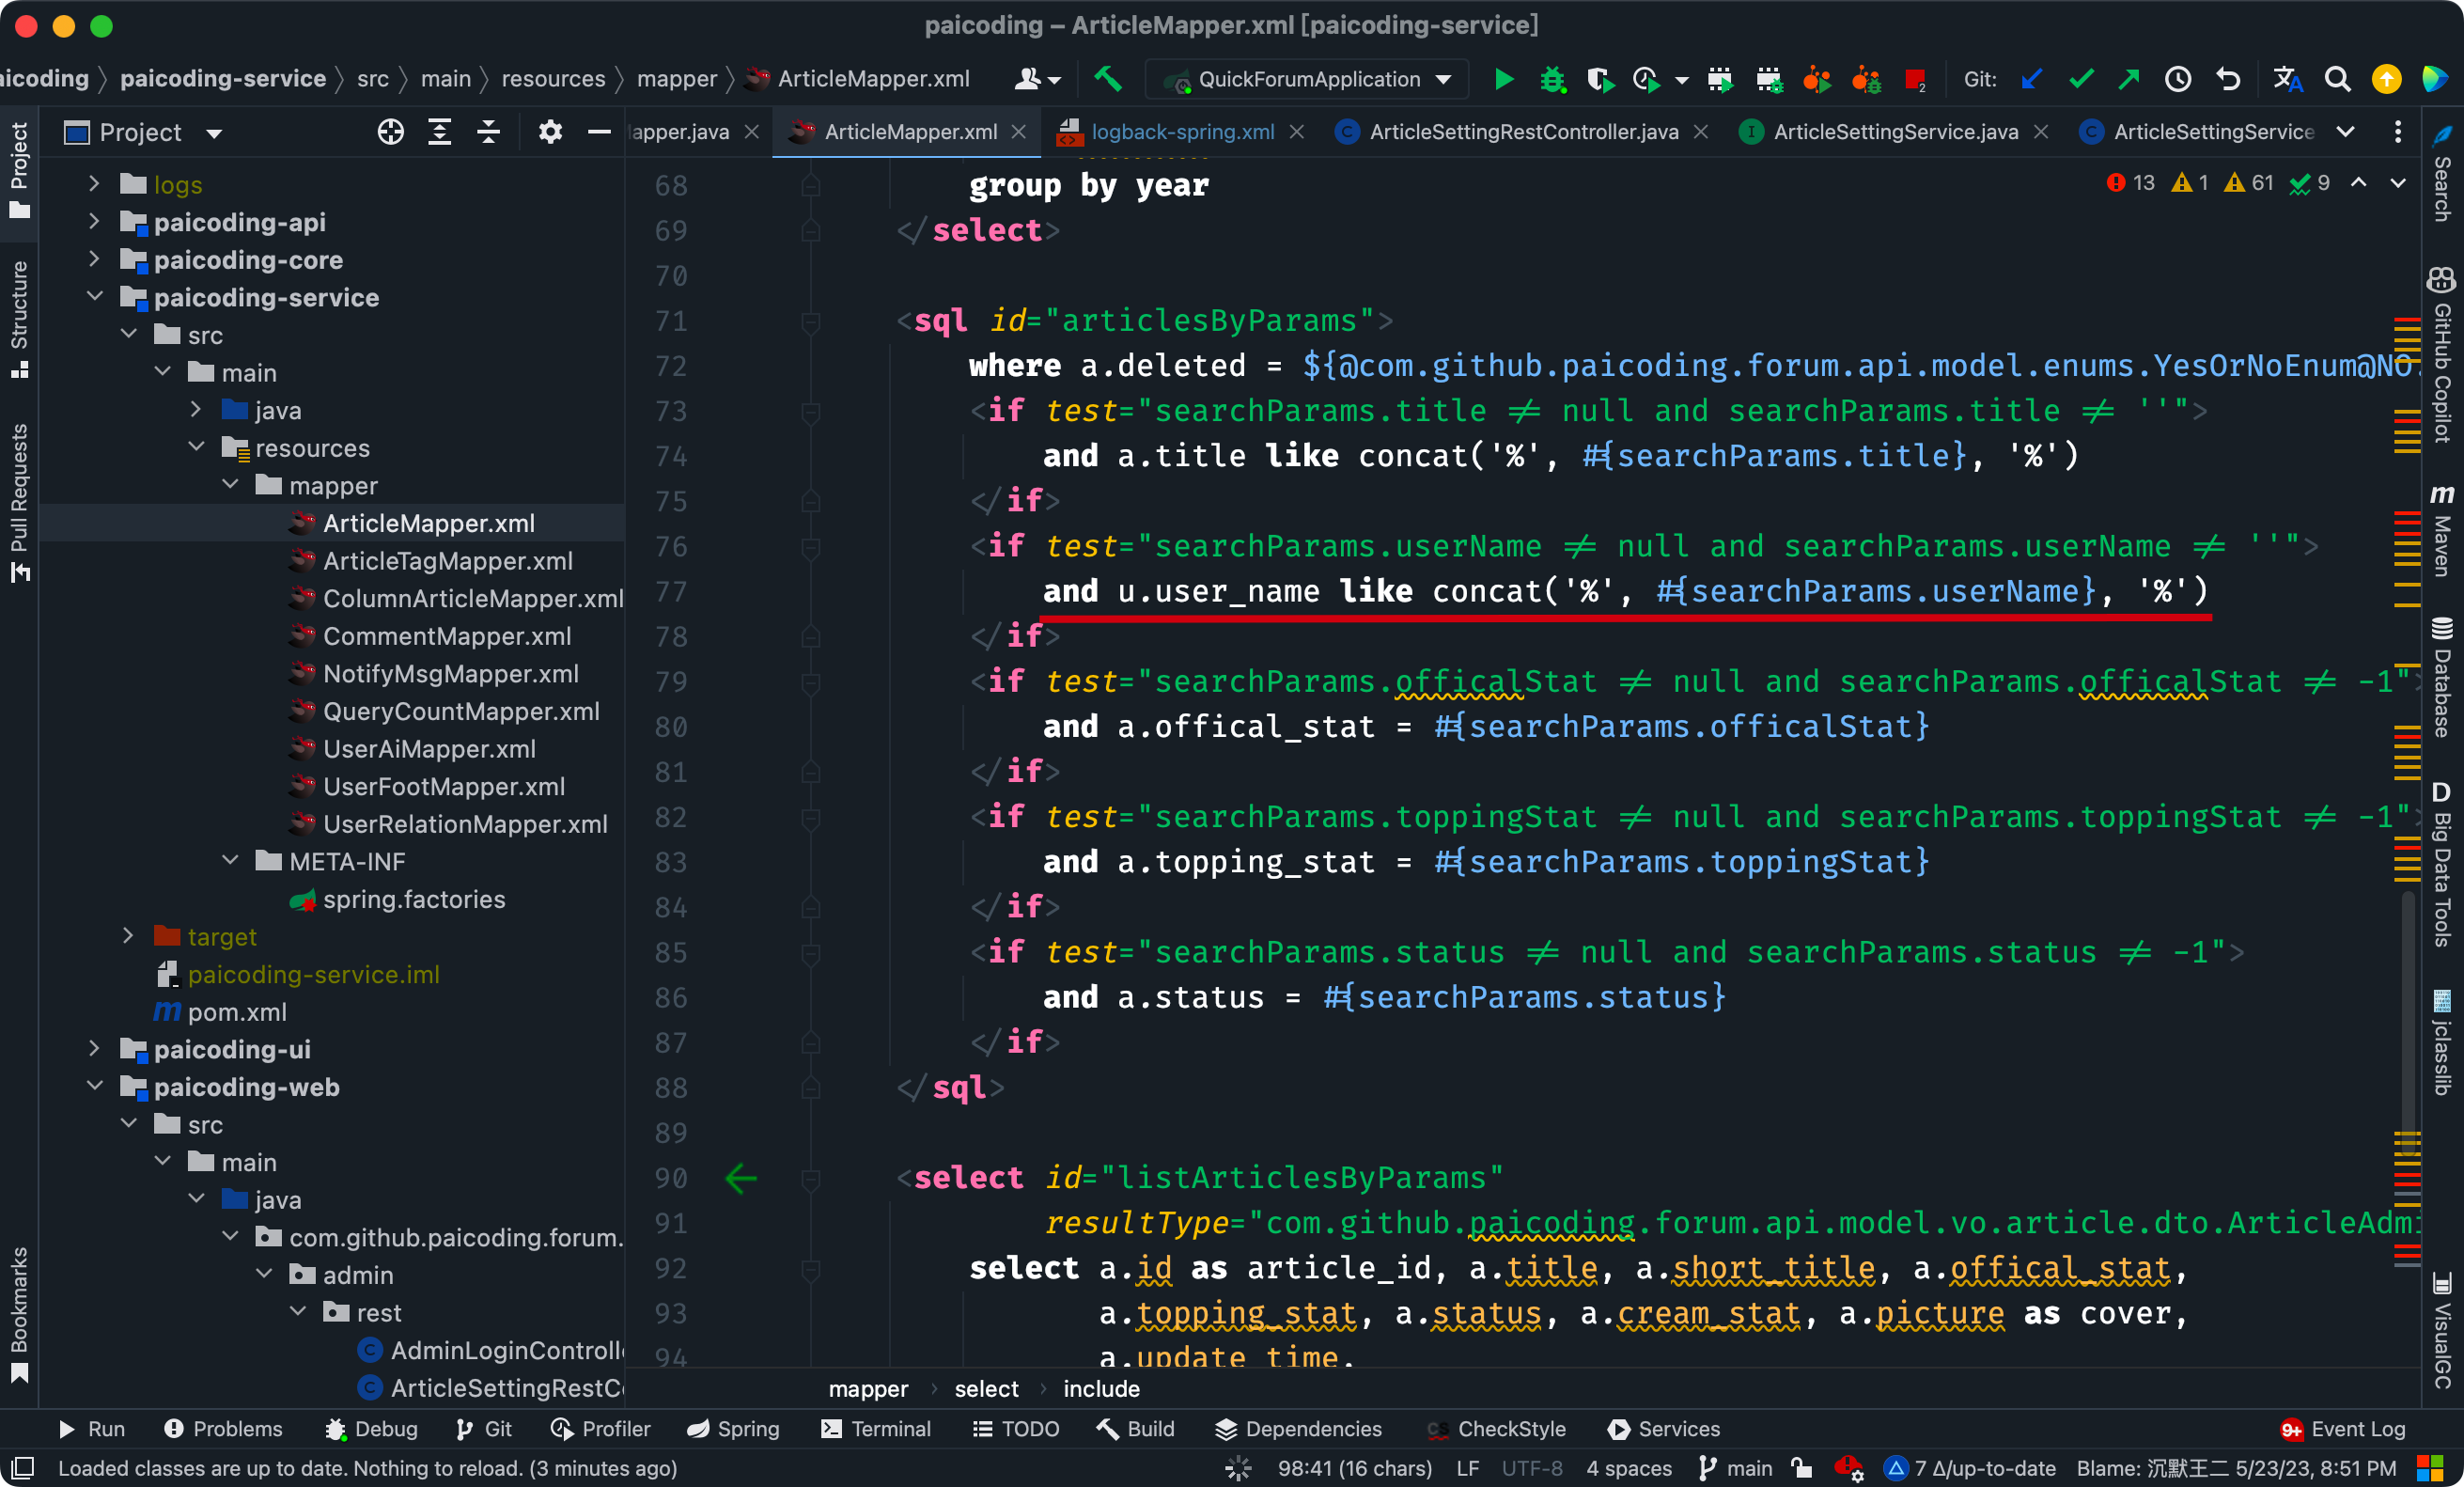
Task: Open CommentMapper.xml in the project tree
Action: (x=446, y=636)
